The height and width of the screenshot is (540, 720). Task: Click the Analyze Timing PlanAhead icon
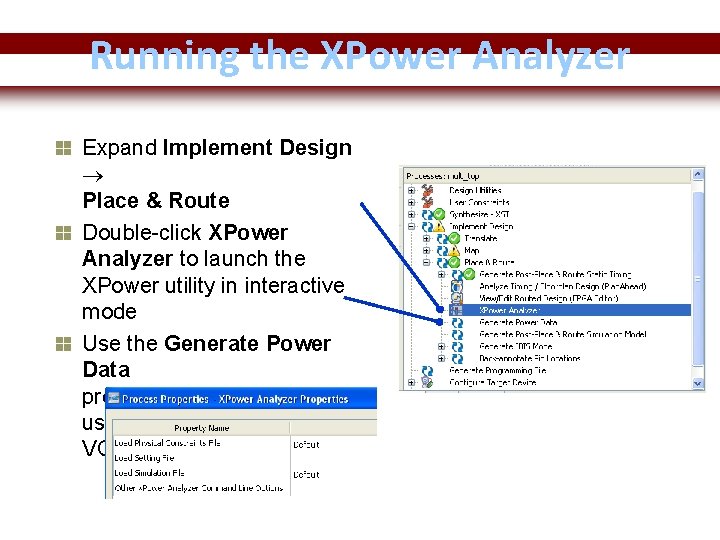(457, 286)
